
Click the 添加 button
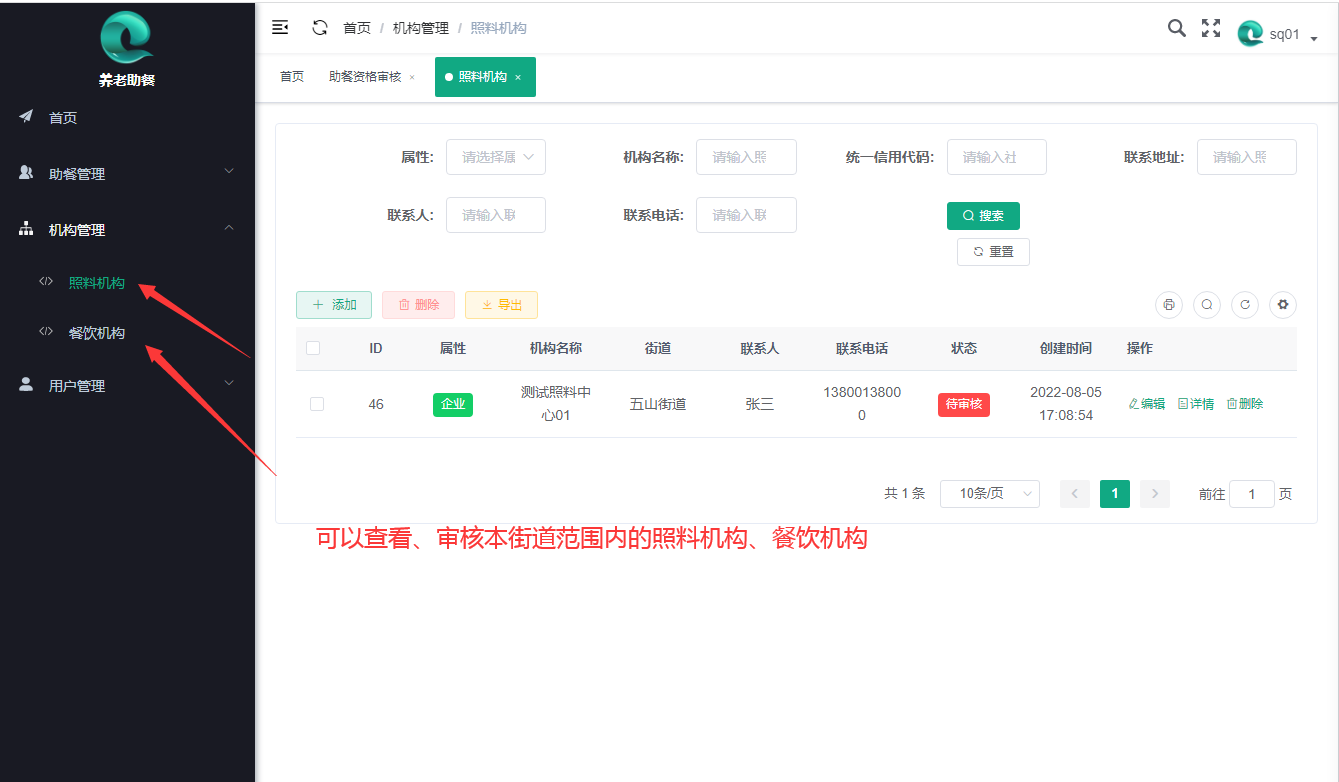pos(334,305)
